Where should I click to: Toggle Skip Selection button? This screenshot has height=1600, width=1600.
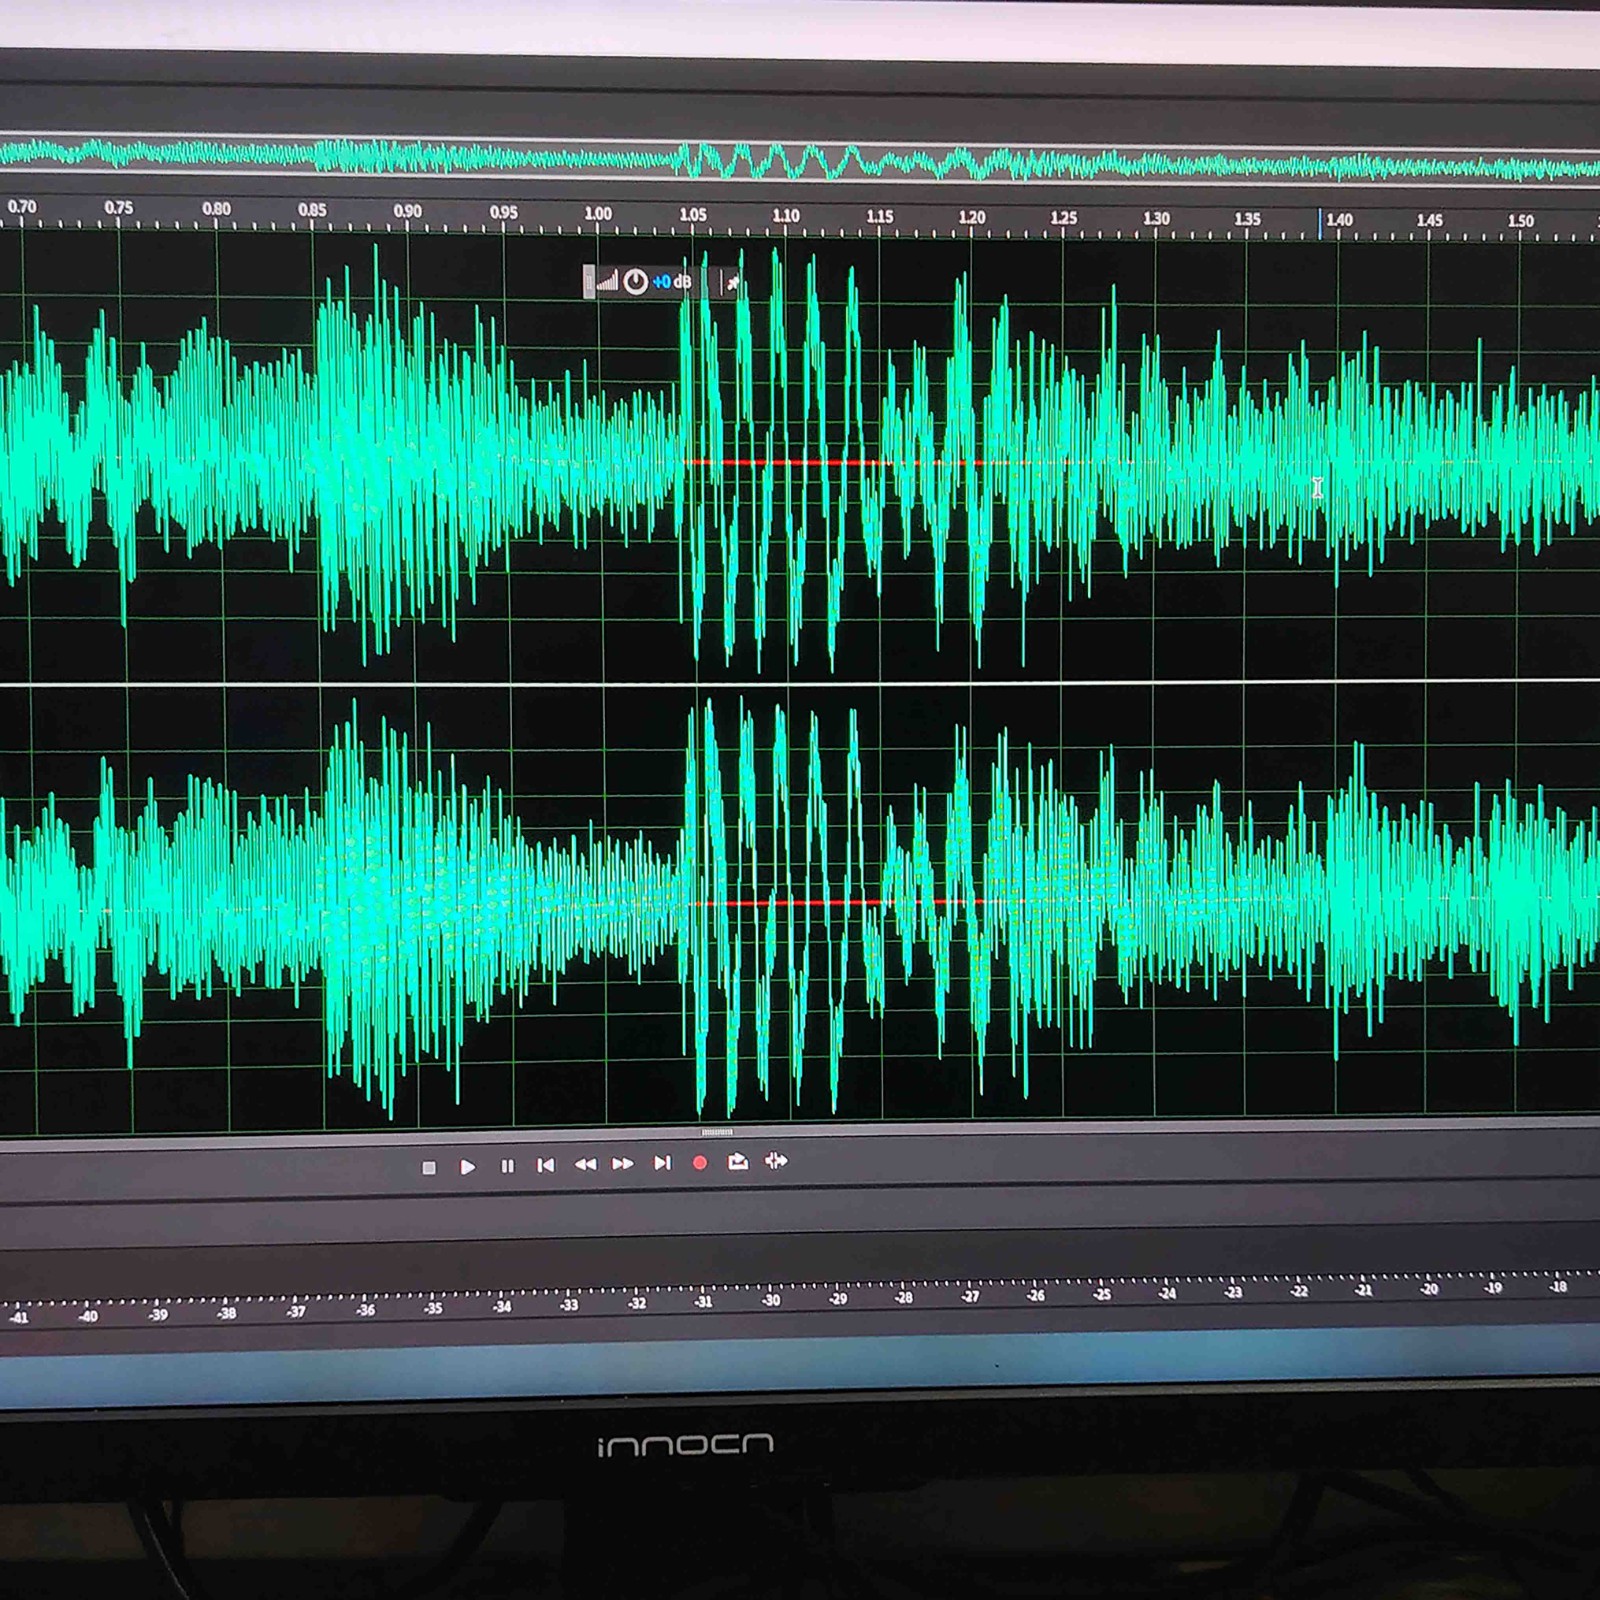(x=776, y=1161)
